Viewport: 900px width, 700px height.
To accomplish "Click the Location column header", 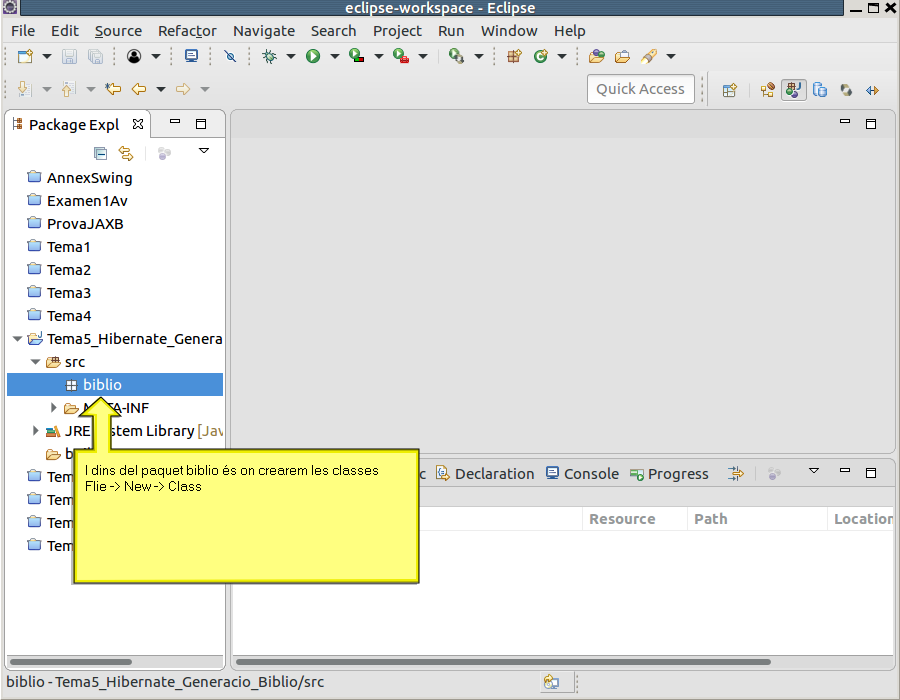I will tap(860, 519).
